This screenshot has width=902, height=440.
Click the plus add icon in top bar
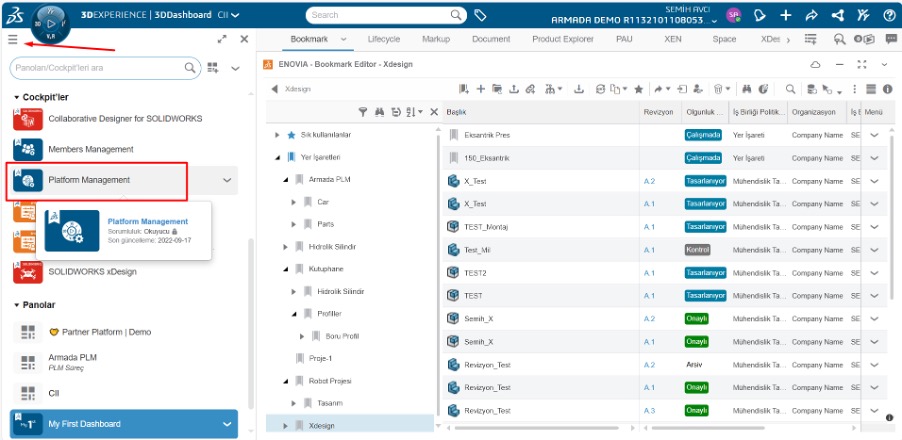click(786, 16)
